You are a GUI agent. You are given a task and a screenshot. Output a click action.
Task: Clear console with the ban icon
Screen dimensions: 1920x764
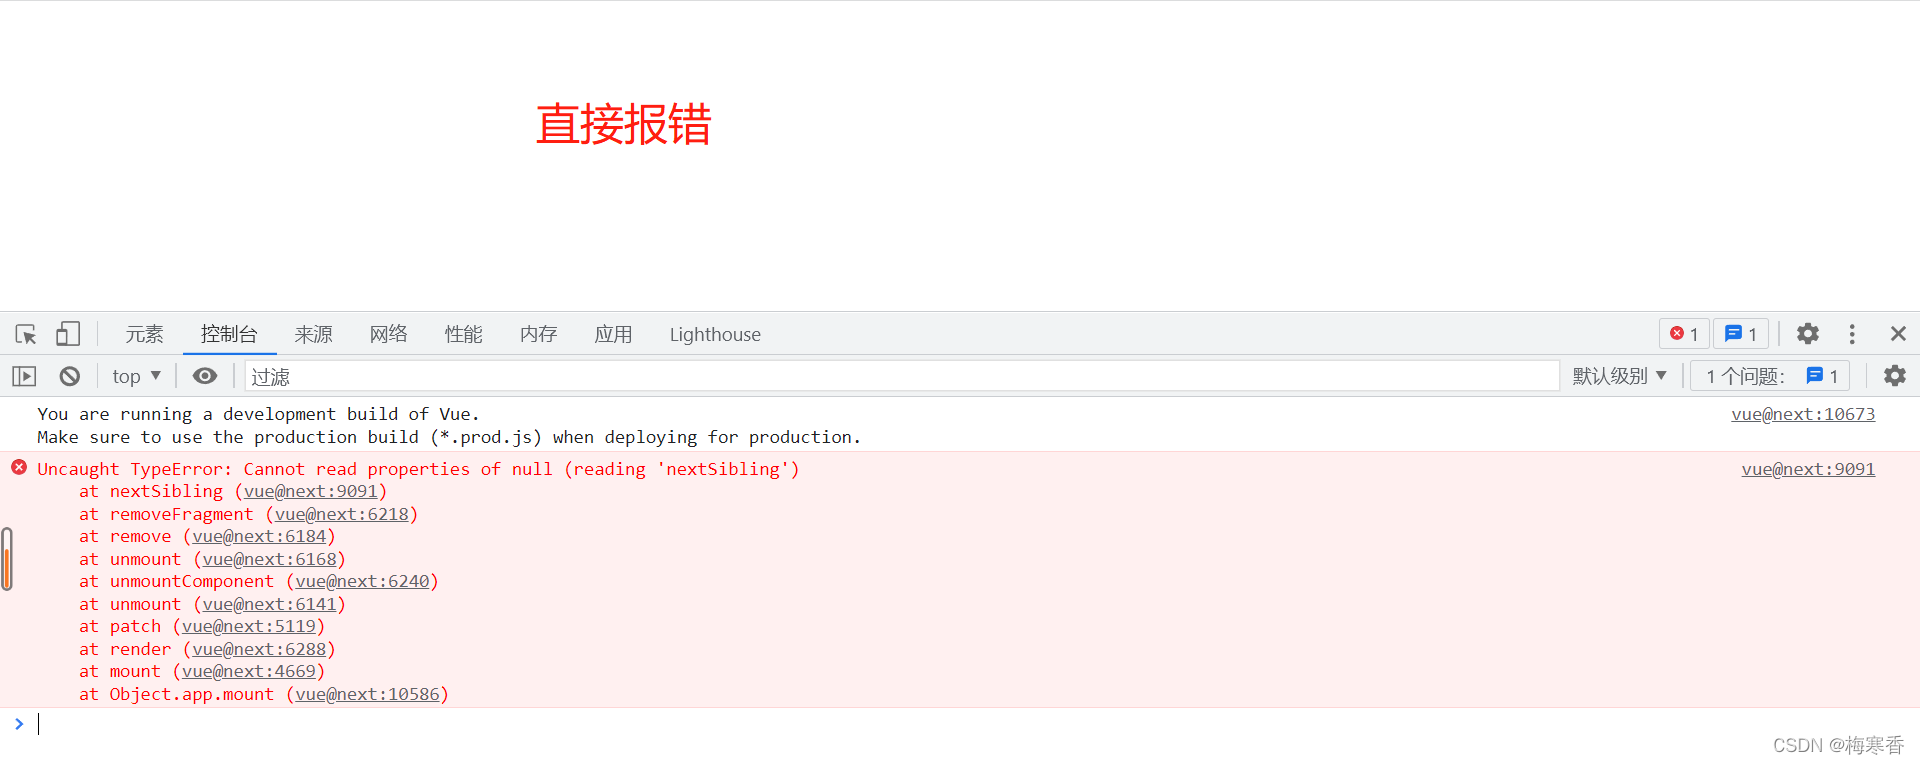pyautogui.click(x=69, y=376)
